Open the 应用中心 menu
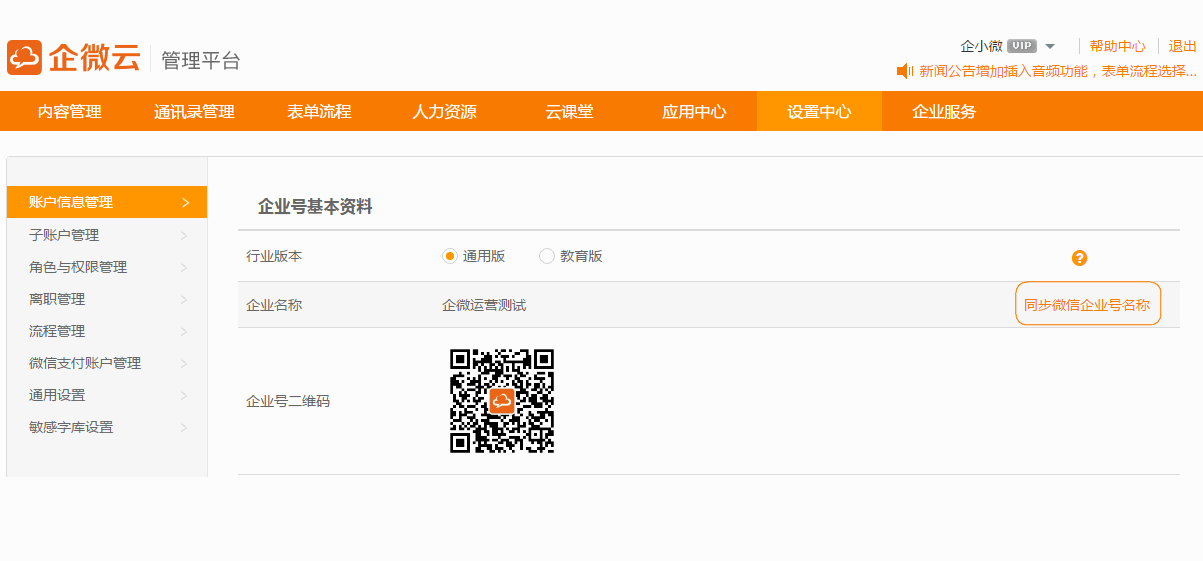The image size is (1203, 561). pos(694,111)
